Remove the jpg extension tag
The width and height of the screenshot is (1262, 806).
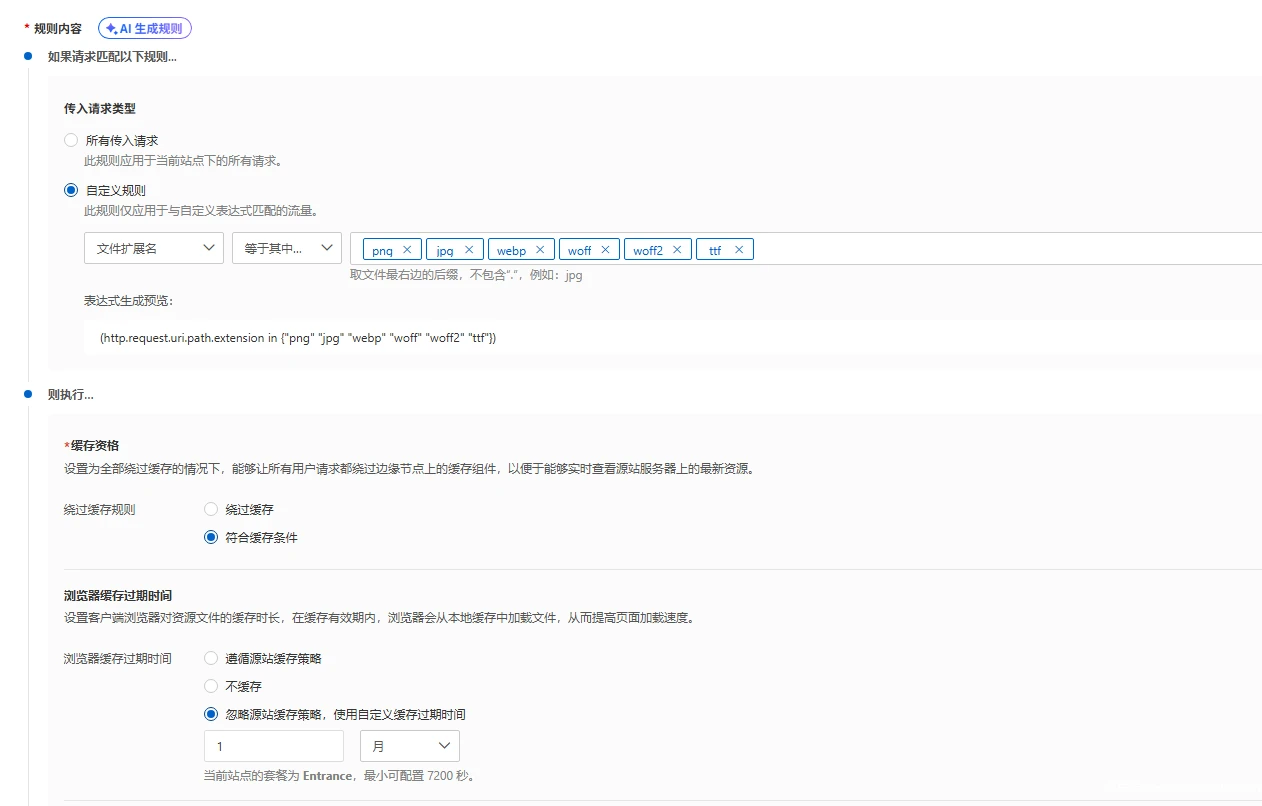468,250
